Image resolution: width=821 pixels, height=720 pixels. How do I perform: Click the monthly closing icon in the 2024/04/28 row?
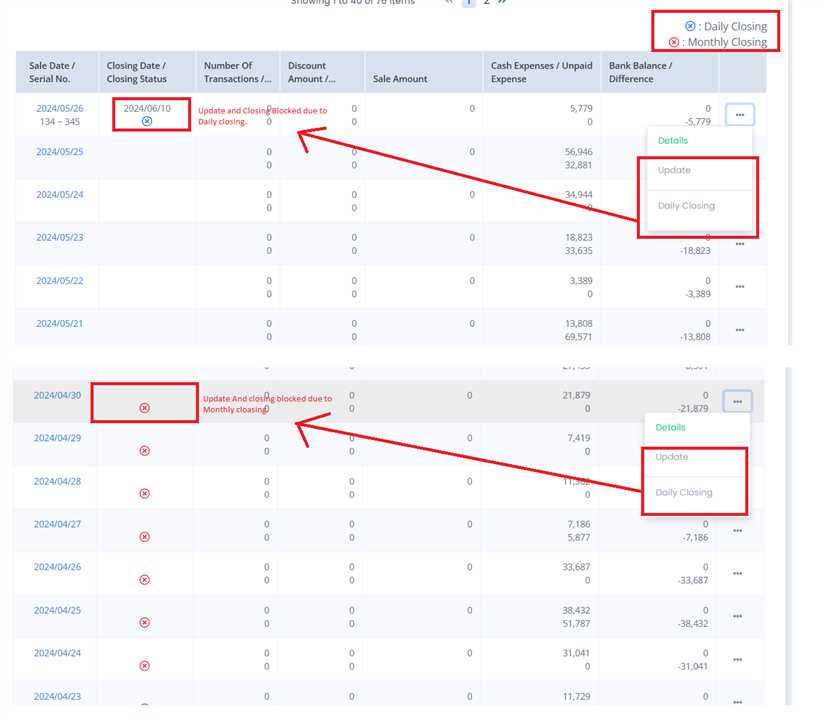[144, 493]
